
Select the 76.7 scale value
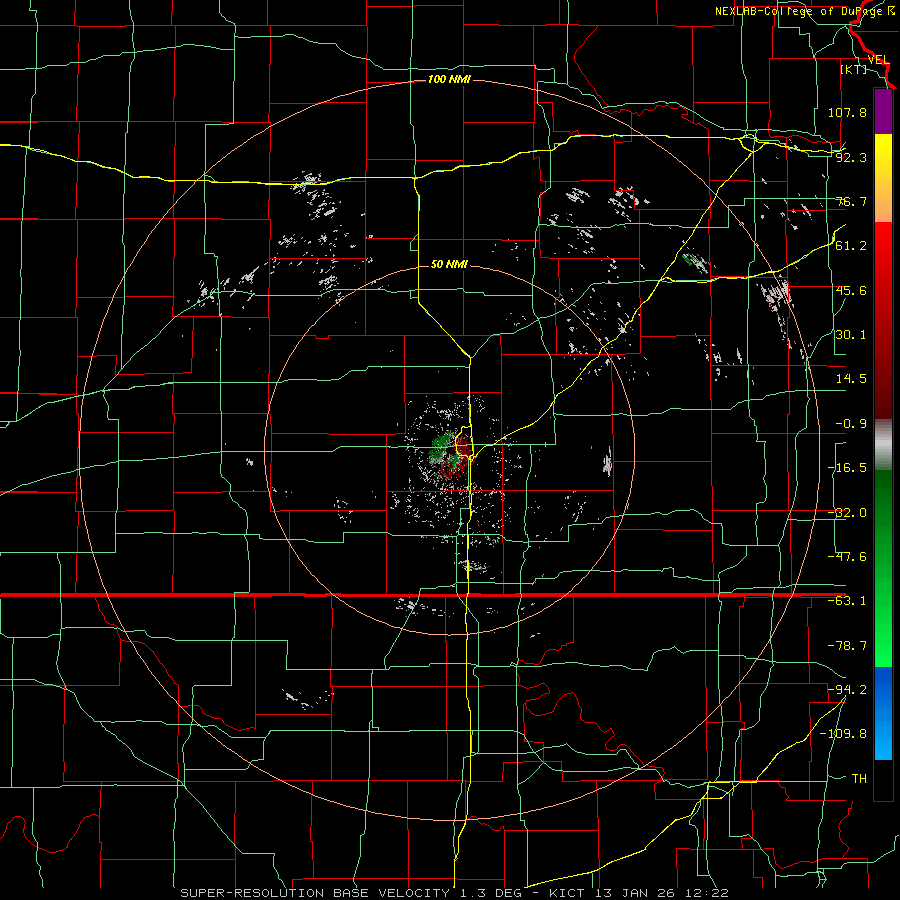(851, 201)
